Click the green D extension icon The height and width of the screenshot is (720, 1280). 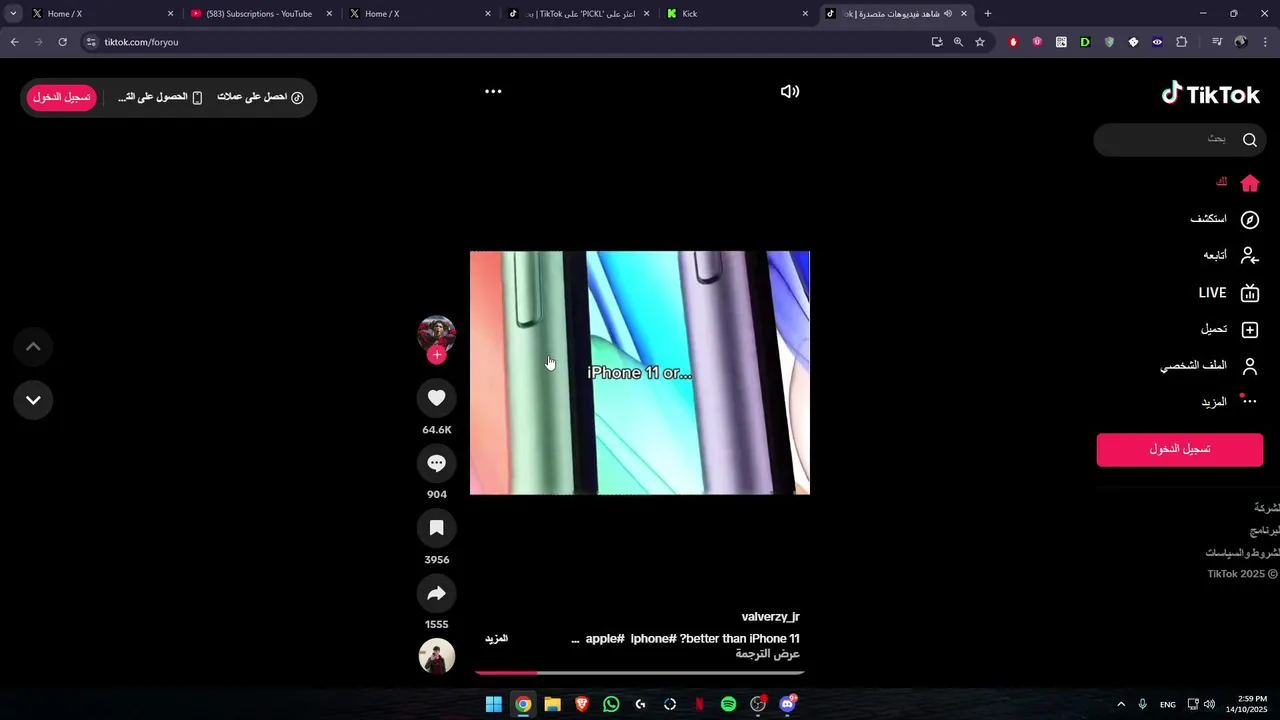click(x=1085, y=42)
